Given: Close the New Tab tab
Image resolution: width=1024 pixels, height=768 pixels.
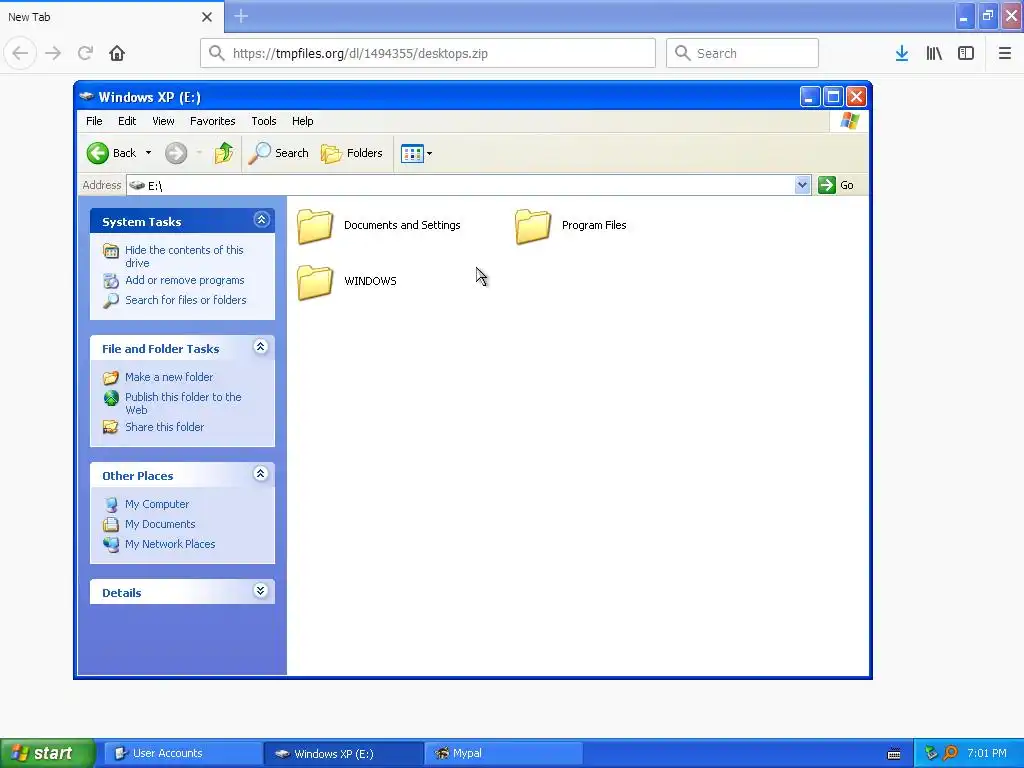Looking at the screenshot, I should pos(207,17).
